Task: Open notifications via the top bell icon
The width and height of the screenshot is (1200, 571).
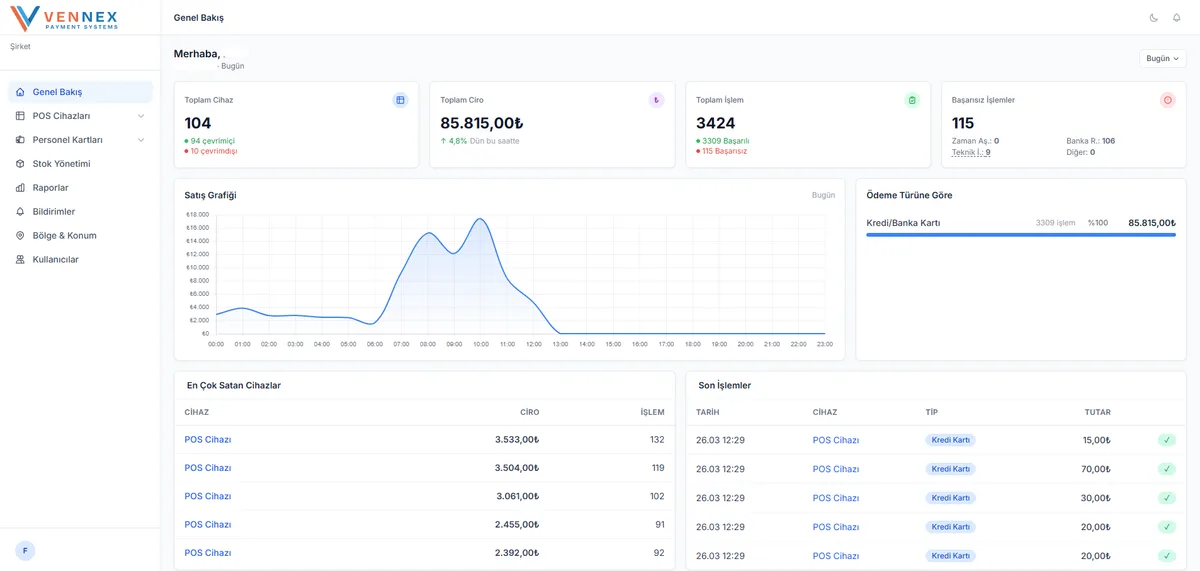Action: click(1176, 17)
